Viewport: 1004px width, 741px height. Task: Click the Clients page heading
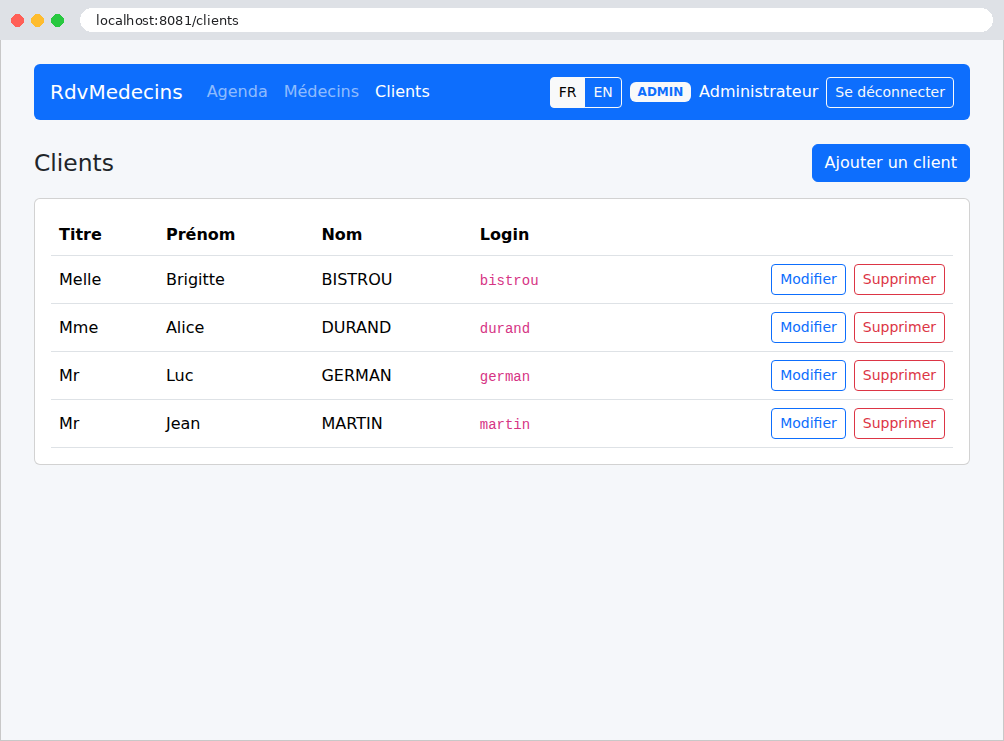(74, 163)
